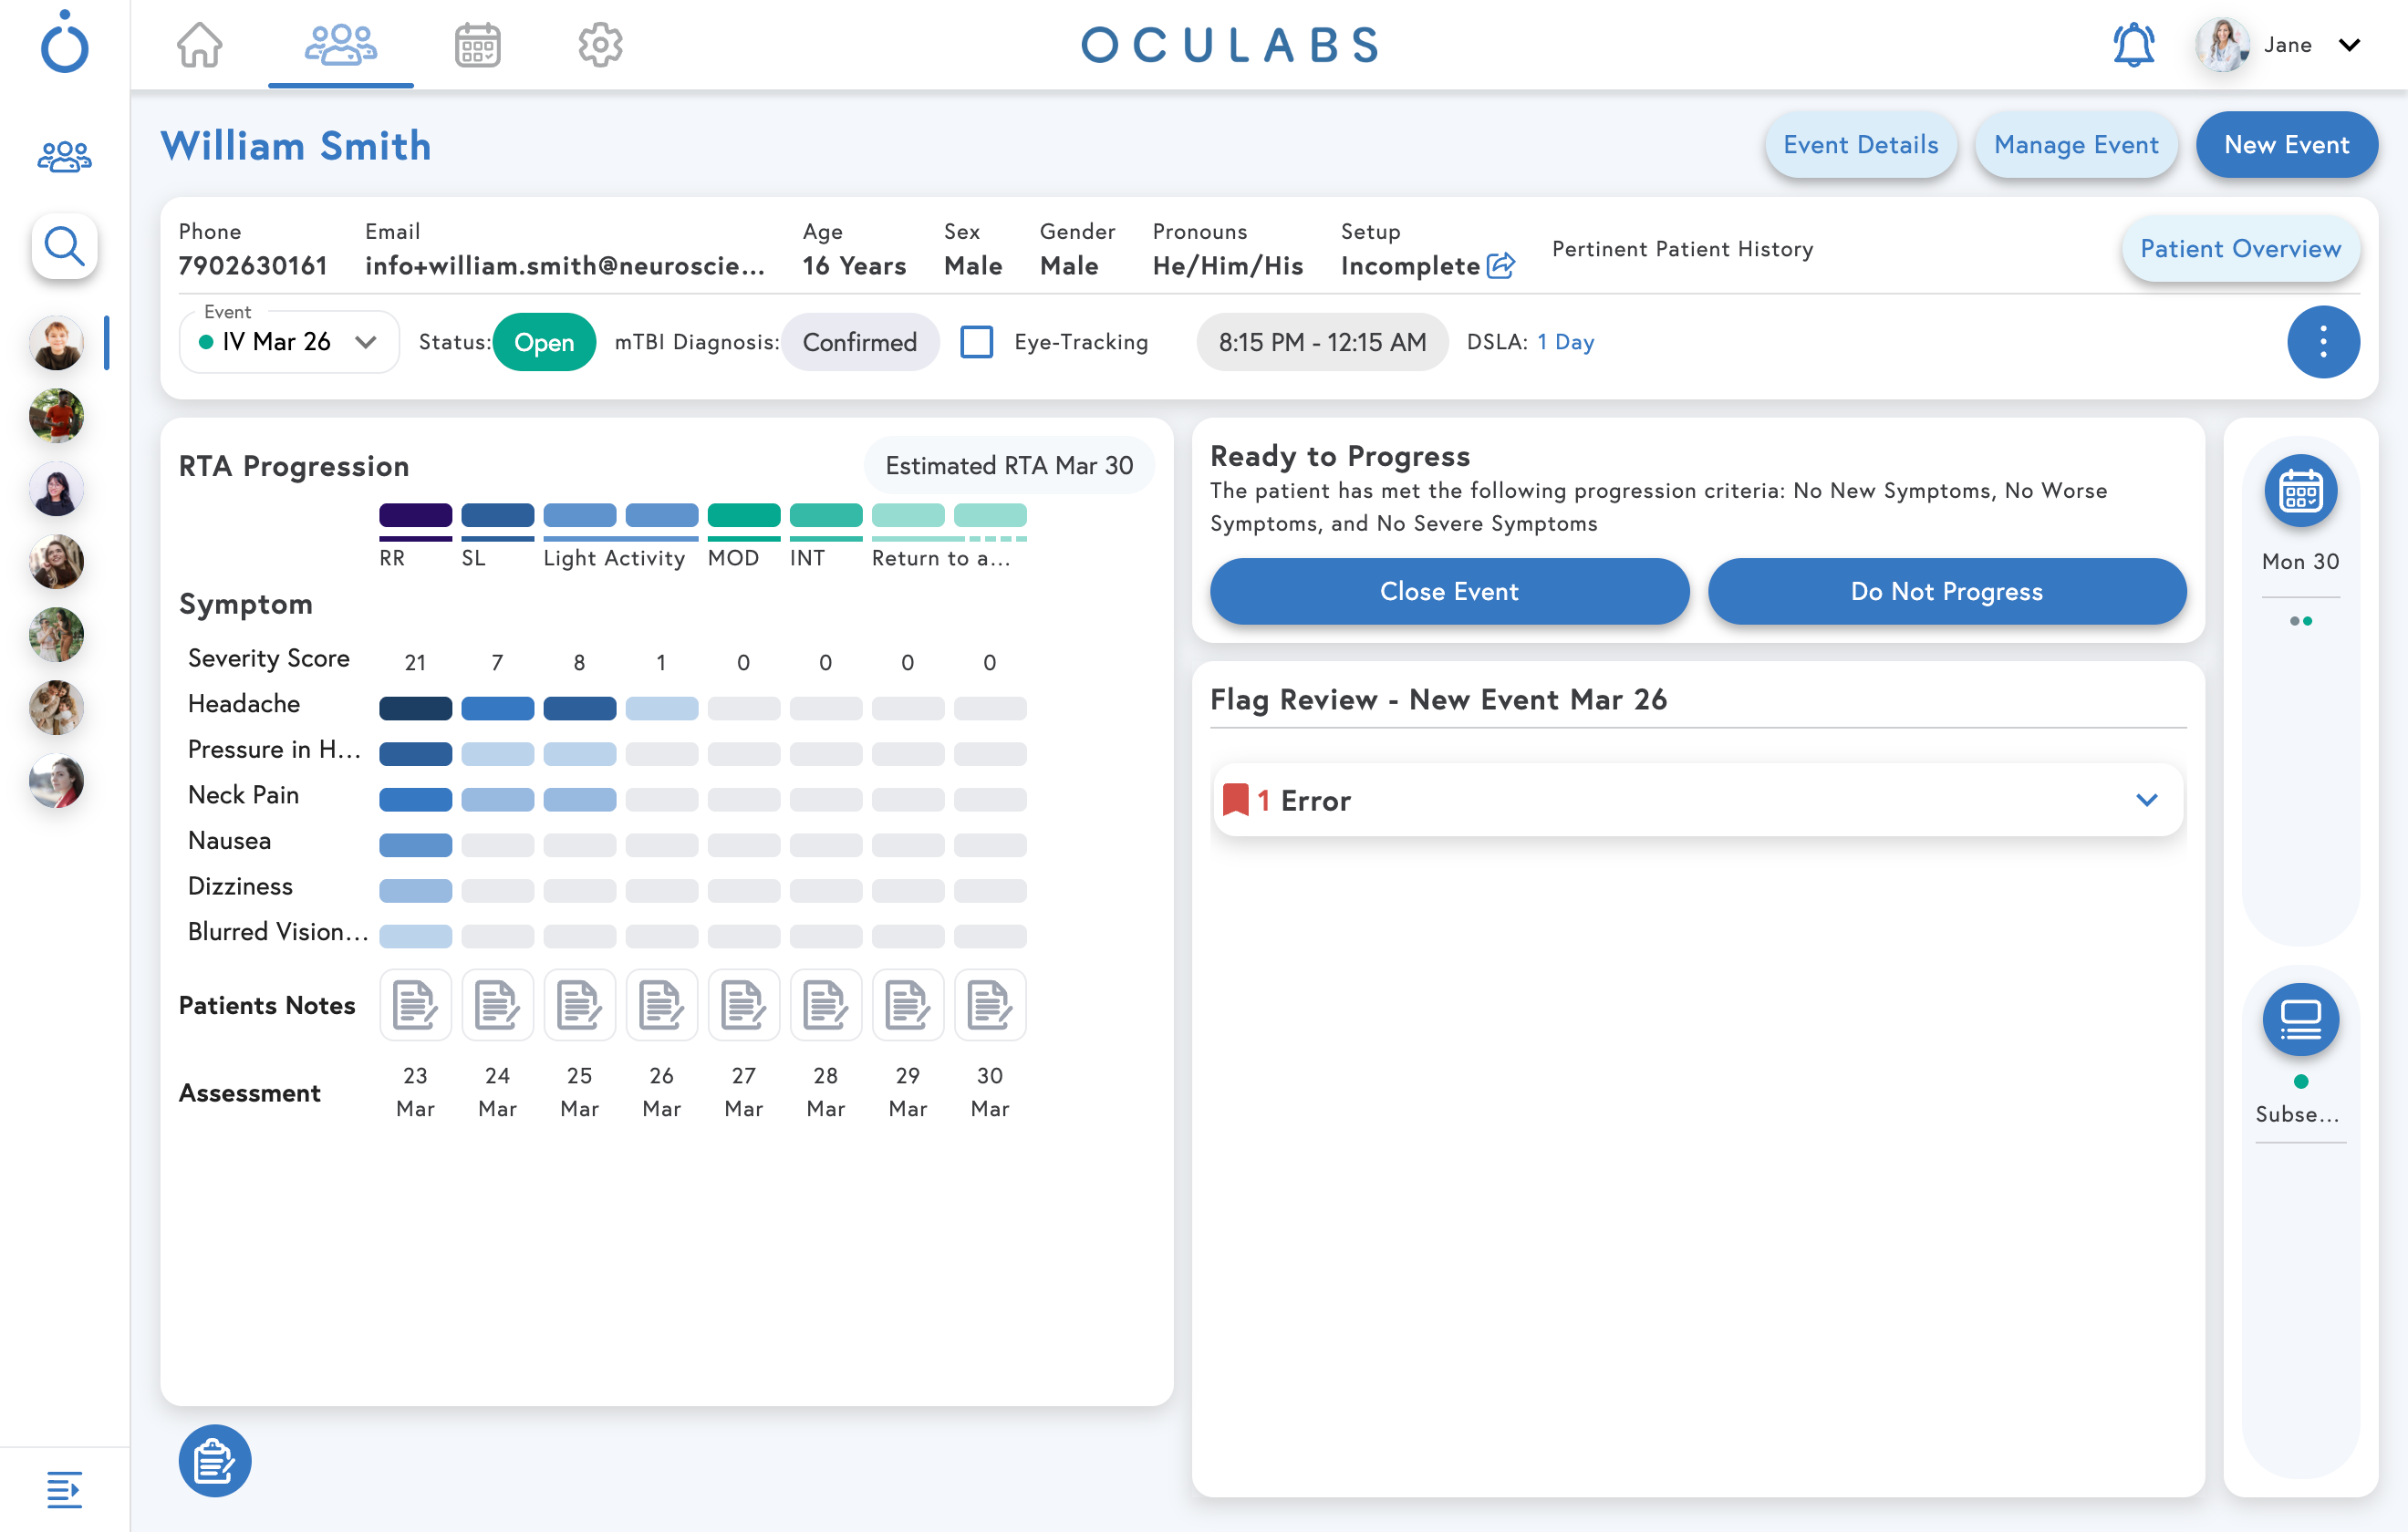Click the 30 Mar assessment date
2408x1532 pixels.
point(989,1092)
